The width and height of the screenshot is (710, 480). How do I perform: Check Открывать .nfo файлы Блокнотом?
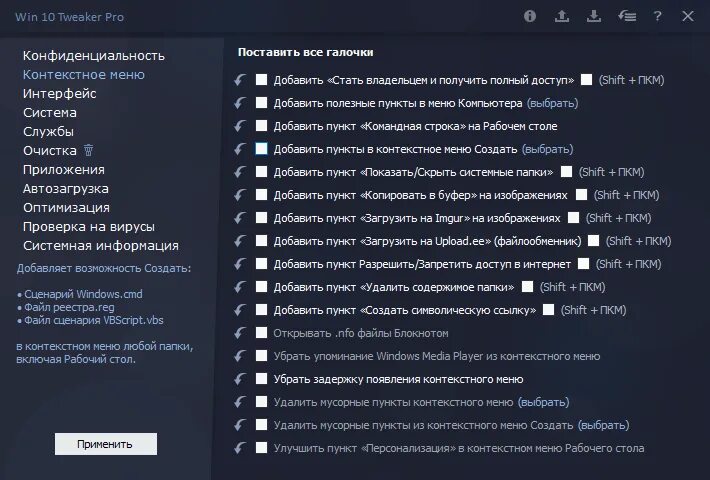pyautogui.click(x=261, y=333)
